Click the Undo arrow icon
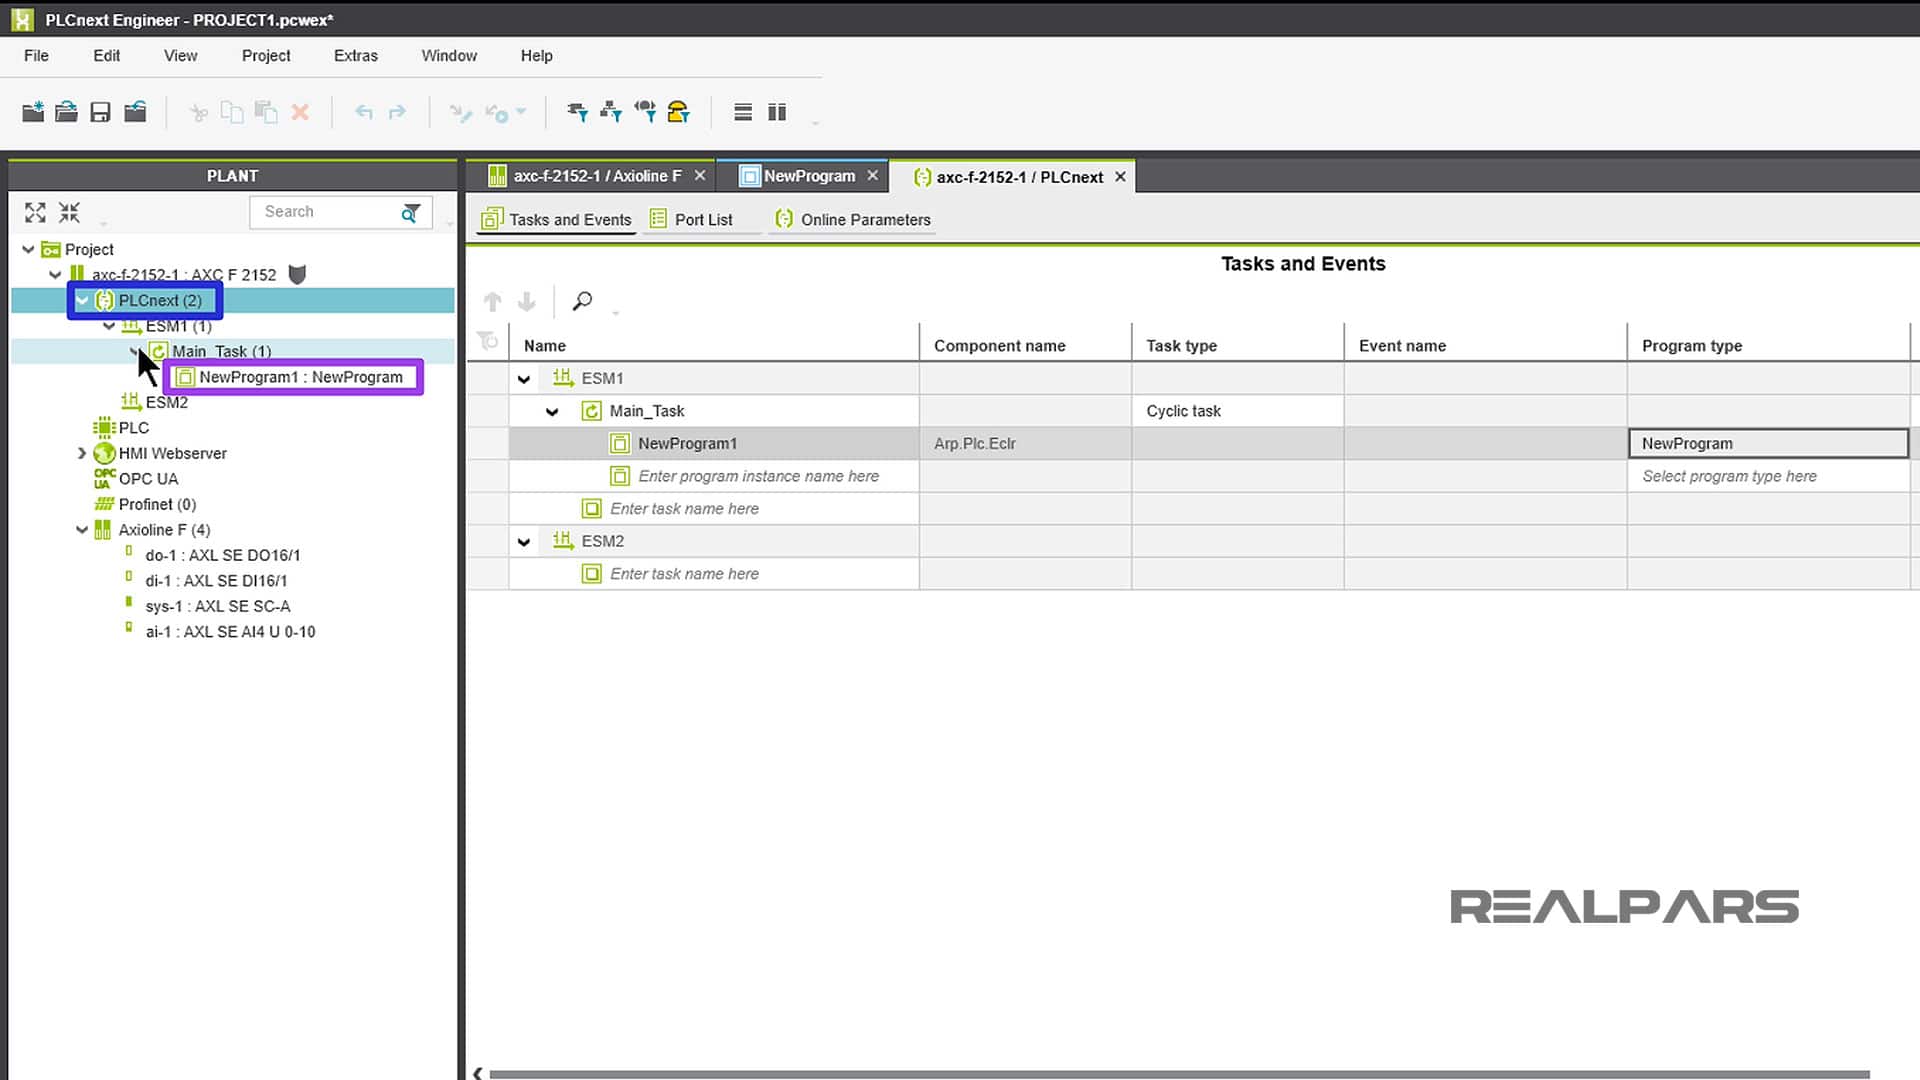The width and height of the screenshot is (1920, 1080). pyautogui.click(x=364, y=112)
